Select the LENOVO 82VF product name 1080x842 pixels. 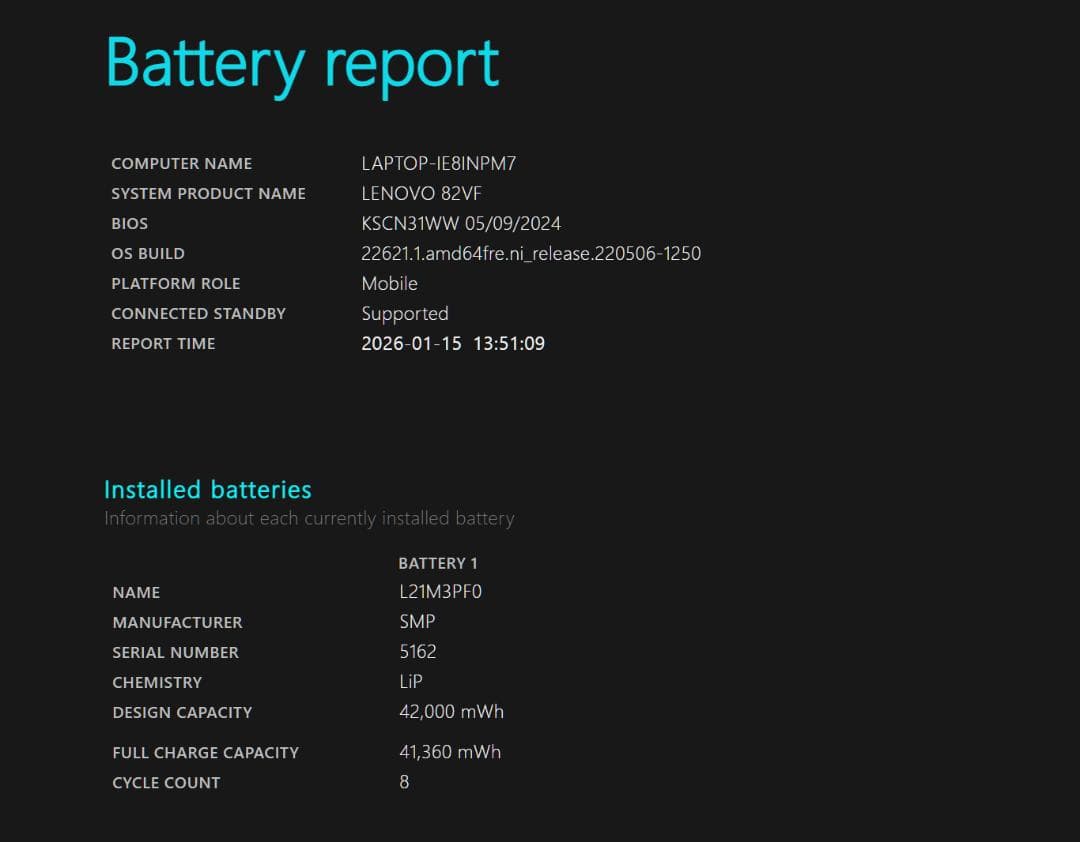point(421,193)
